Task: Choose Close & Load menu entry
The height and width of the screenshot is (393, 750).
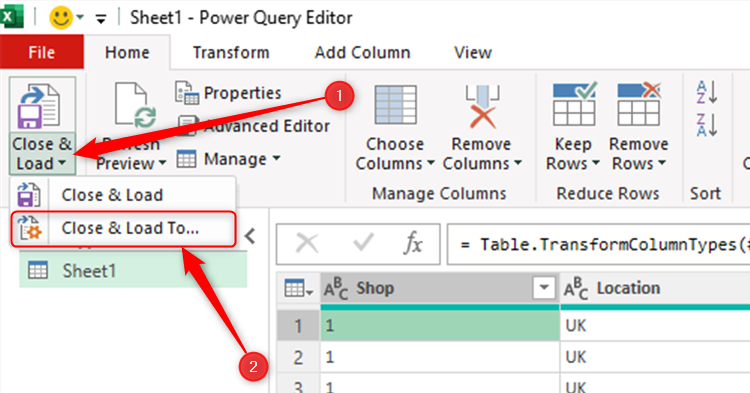Action: click(x=123, y=195)
